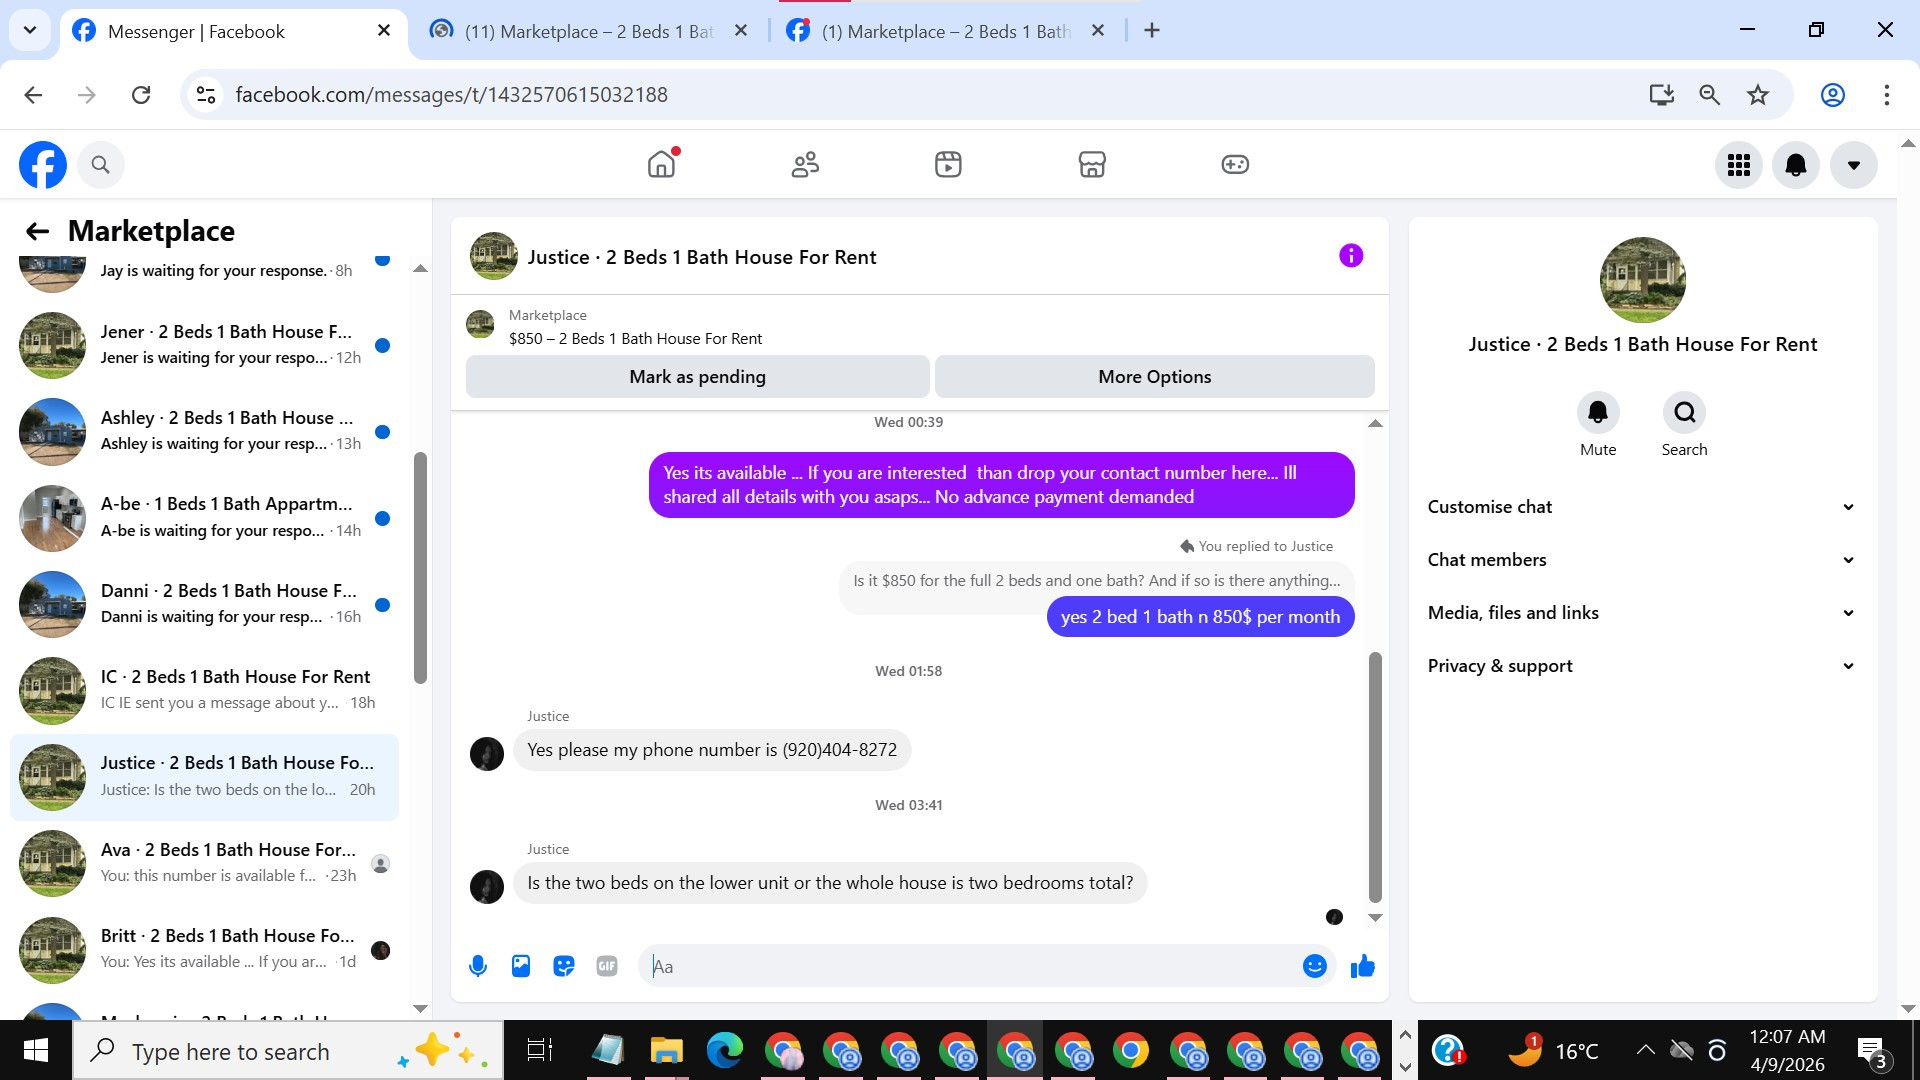The height and width of the screenshot is (1080, 1920).
Task: Open the Facebook notifications bell
Action: click(1796, 165)
